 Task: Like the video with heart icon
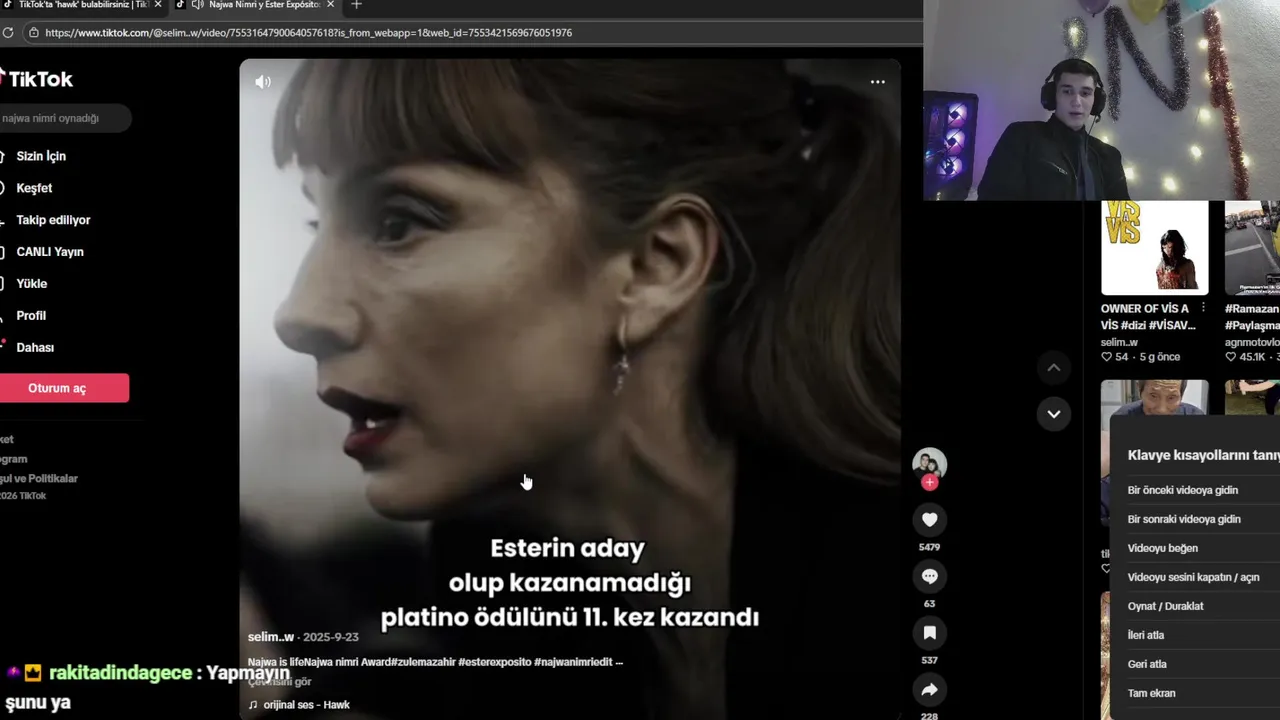click(x=929, y=519)
